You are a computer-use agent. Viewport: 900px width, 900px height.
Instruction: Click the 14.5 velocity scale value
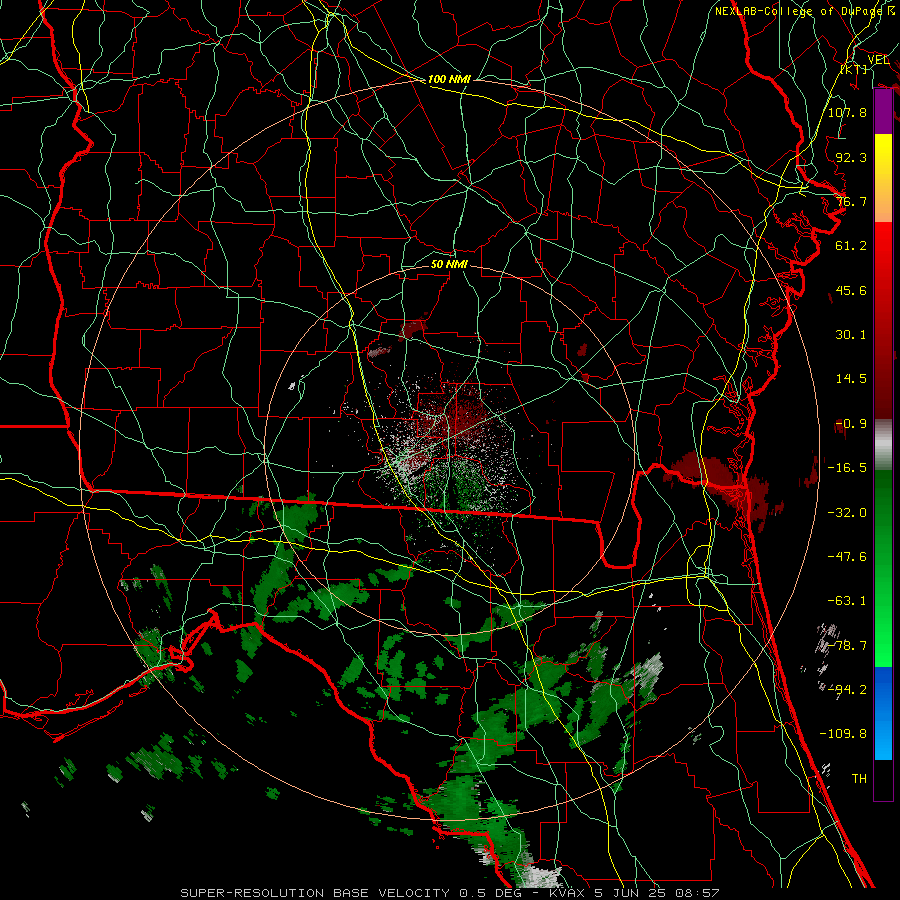click(851, 379)
